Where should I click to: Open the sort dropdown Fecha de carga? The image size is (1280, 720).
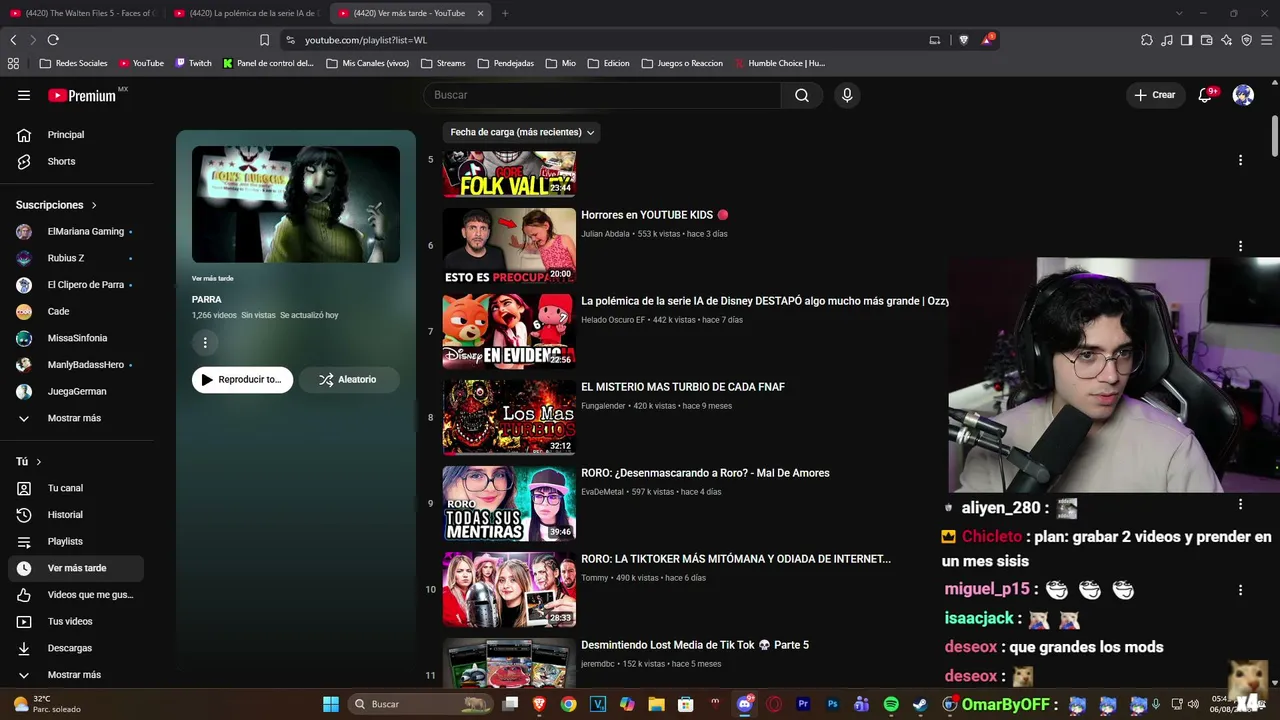522,132
